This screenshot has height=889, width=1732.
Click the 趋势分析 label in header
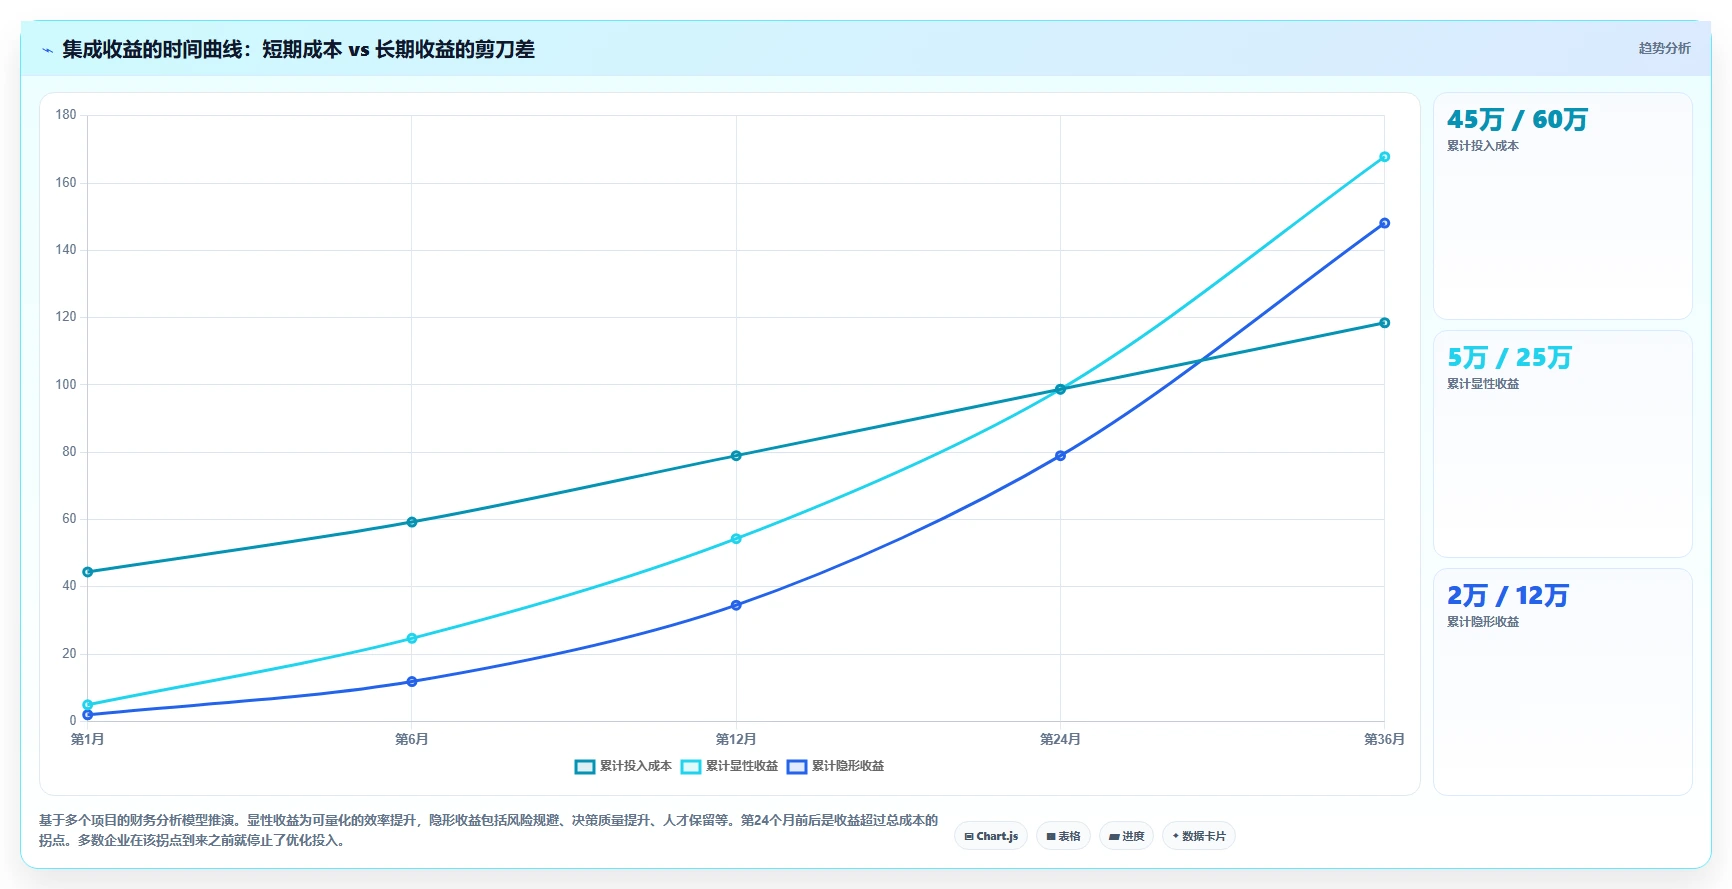(x=1664, y=48)
